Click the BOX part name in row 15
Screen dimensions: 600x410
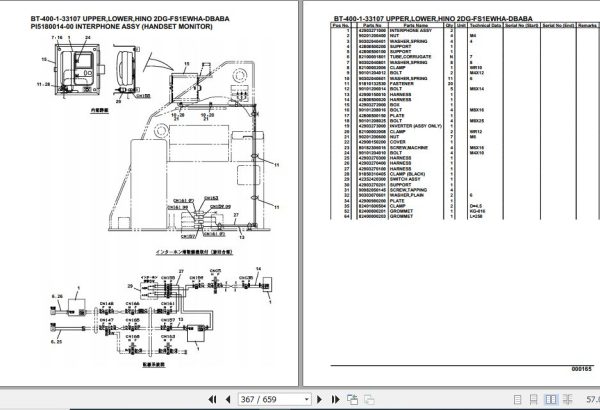(395, 105)
